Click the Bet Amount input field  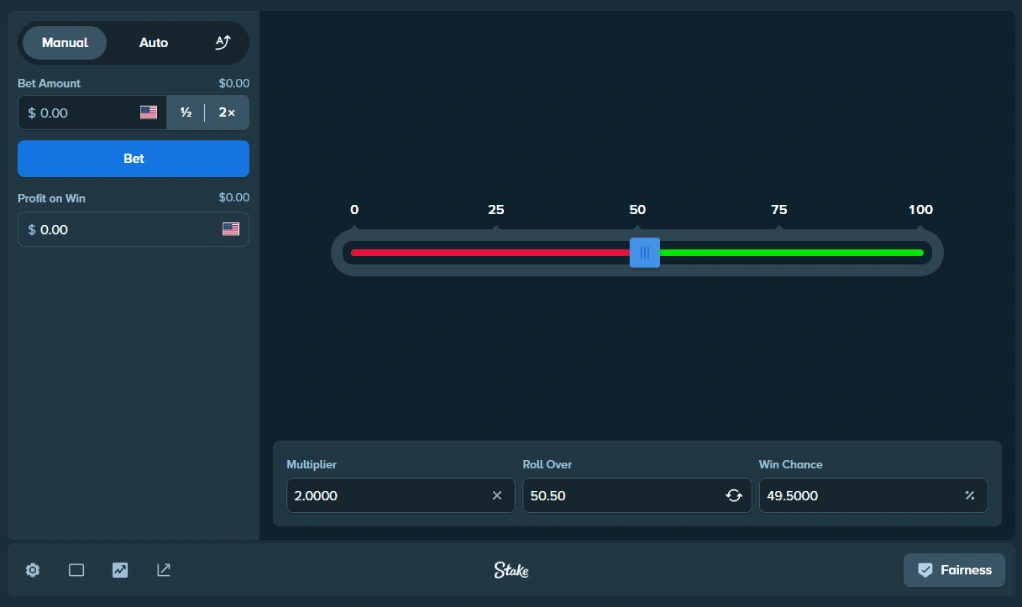pyautogui.click(x=92, y=113)
